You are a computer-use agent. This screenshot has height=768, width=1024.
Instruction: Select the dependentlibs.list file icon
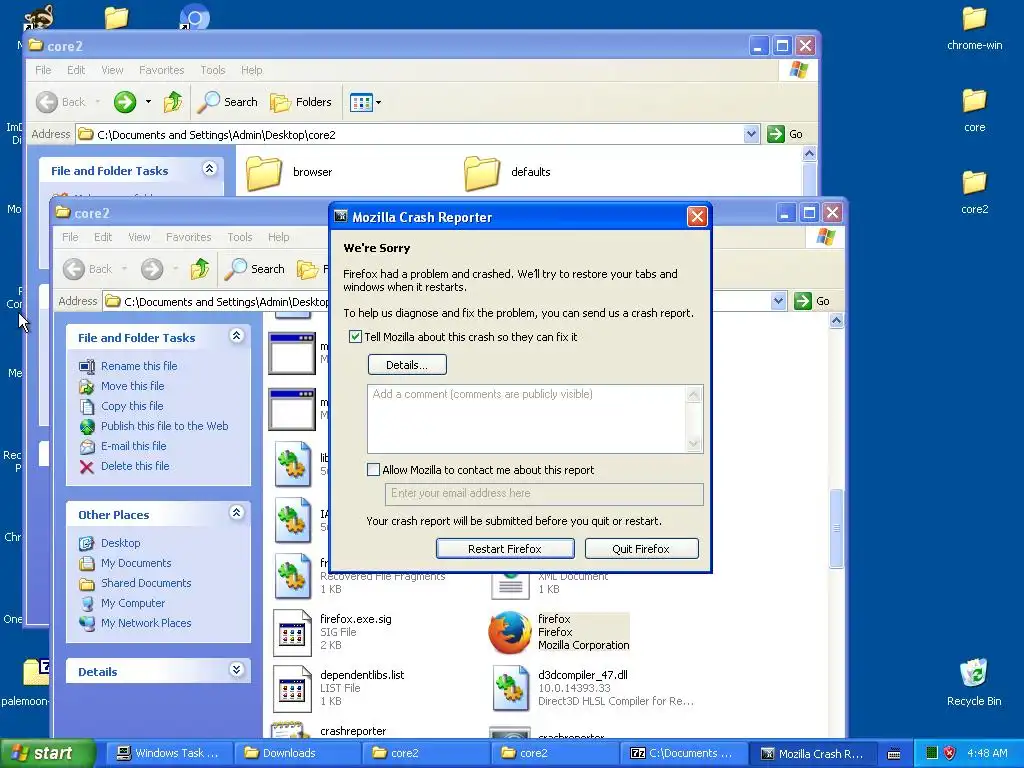point(292,688)
